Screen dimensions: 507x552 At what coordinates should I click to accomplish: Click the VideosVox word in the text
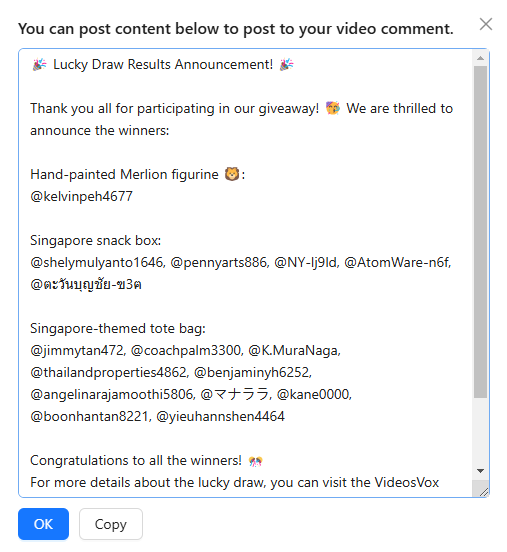click(x=407, y=482)
